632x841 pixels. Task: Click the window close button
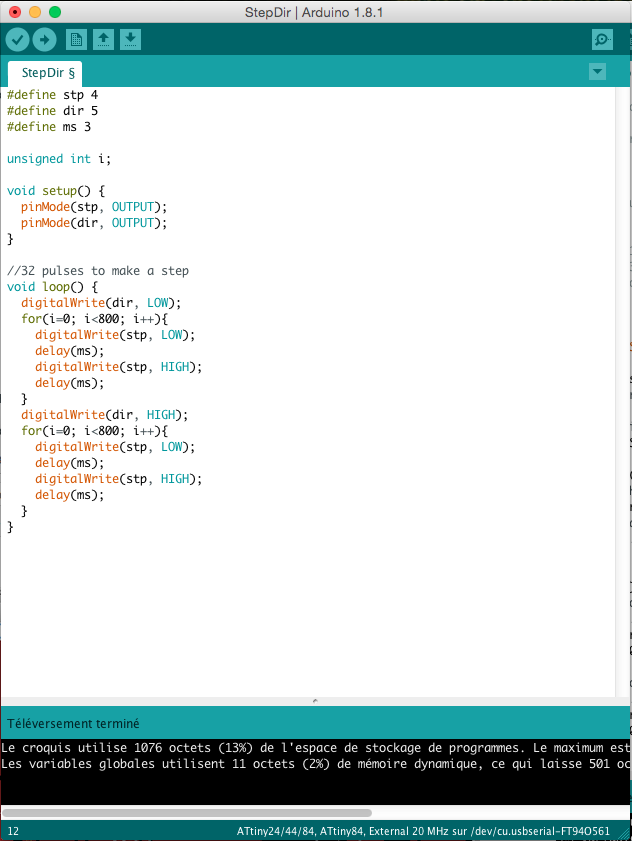click(x=15, y=12)
